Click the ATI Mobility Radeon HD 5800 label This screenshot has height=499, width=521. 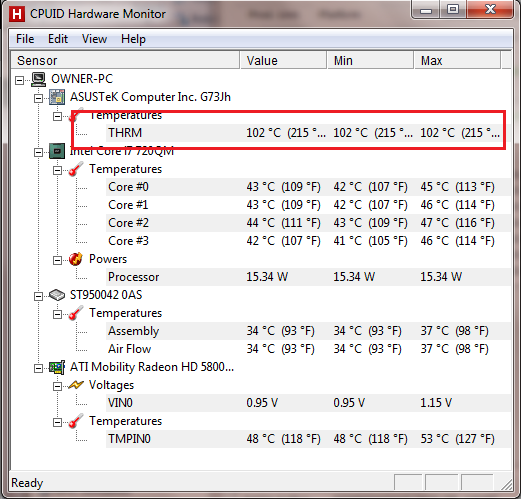(x=152, y=367)
